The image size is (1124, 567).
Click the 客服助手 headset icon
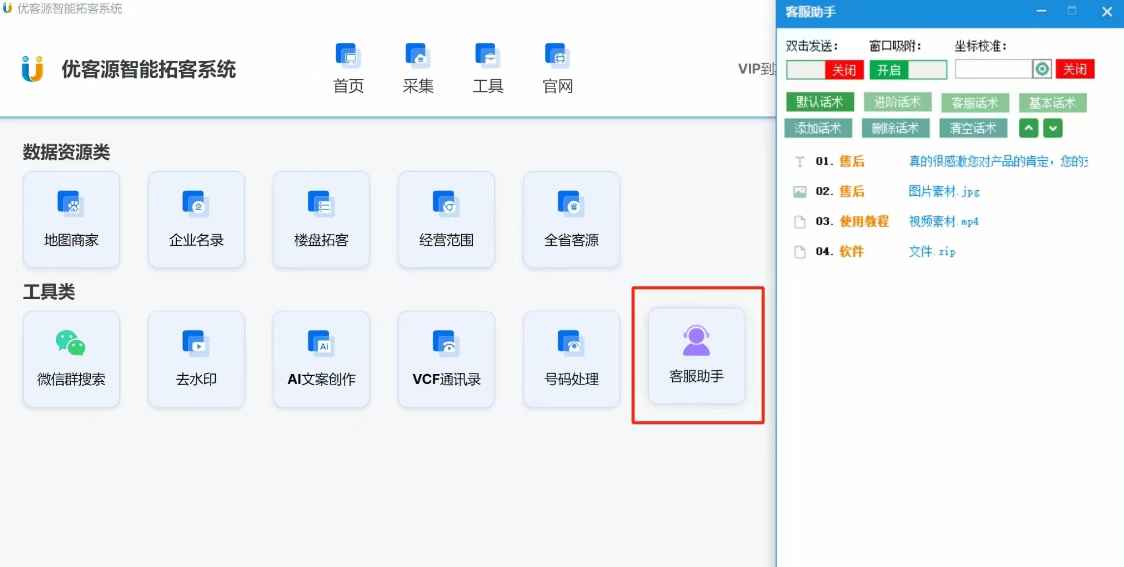pyautogui.click(x=696, y=342)
